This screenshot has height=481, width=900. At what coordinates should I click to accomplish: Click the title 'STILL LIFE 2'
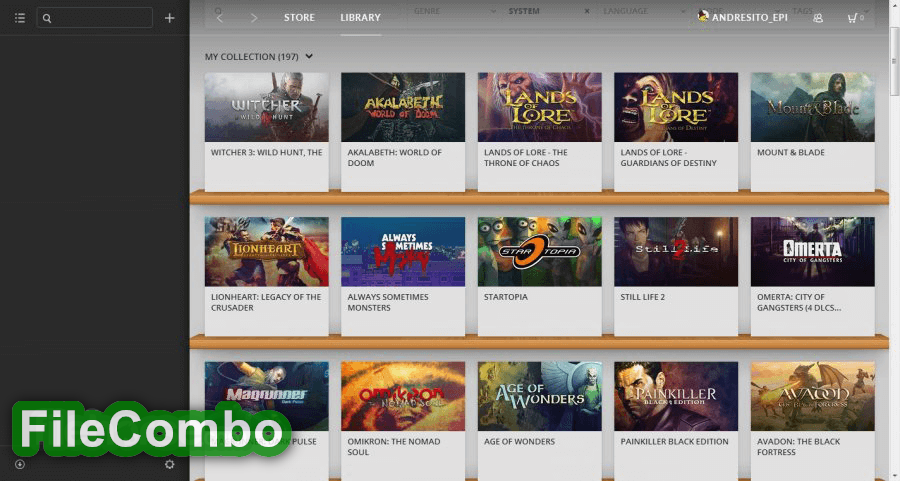pos(642,297)
